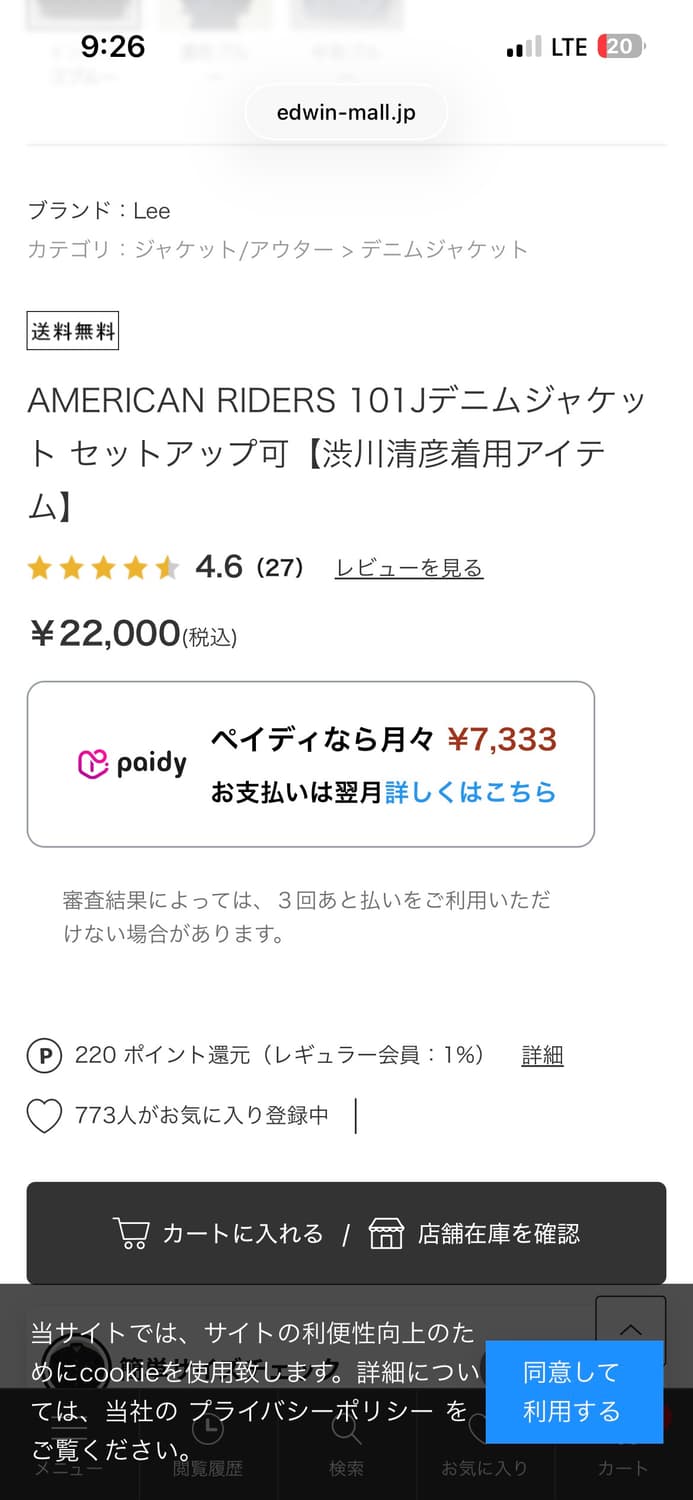
Task: Open レビューを見る to read reviews
Action: [409, 566]
